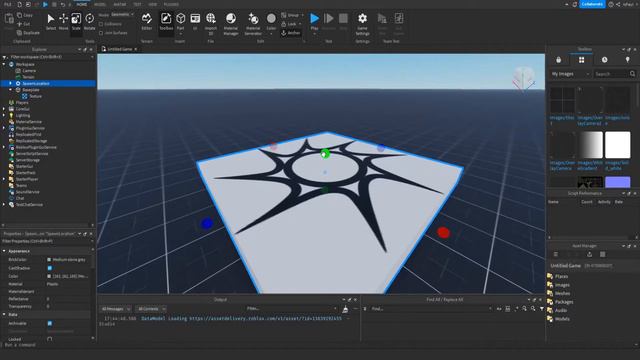This screenshot has height=360, width=640.
Task: Activate the Rotate tool
Action: coord(89,22)
